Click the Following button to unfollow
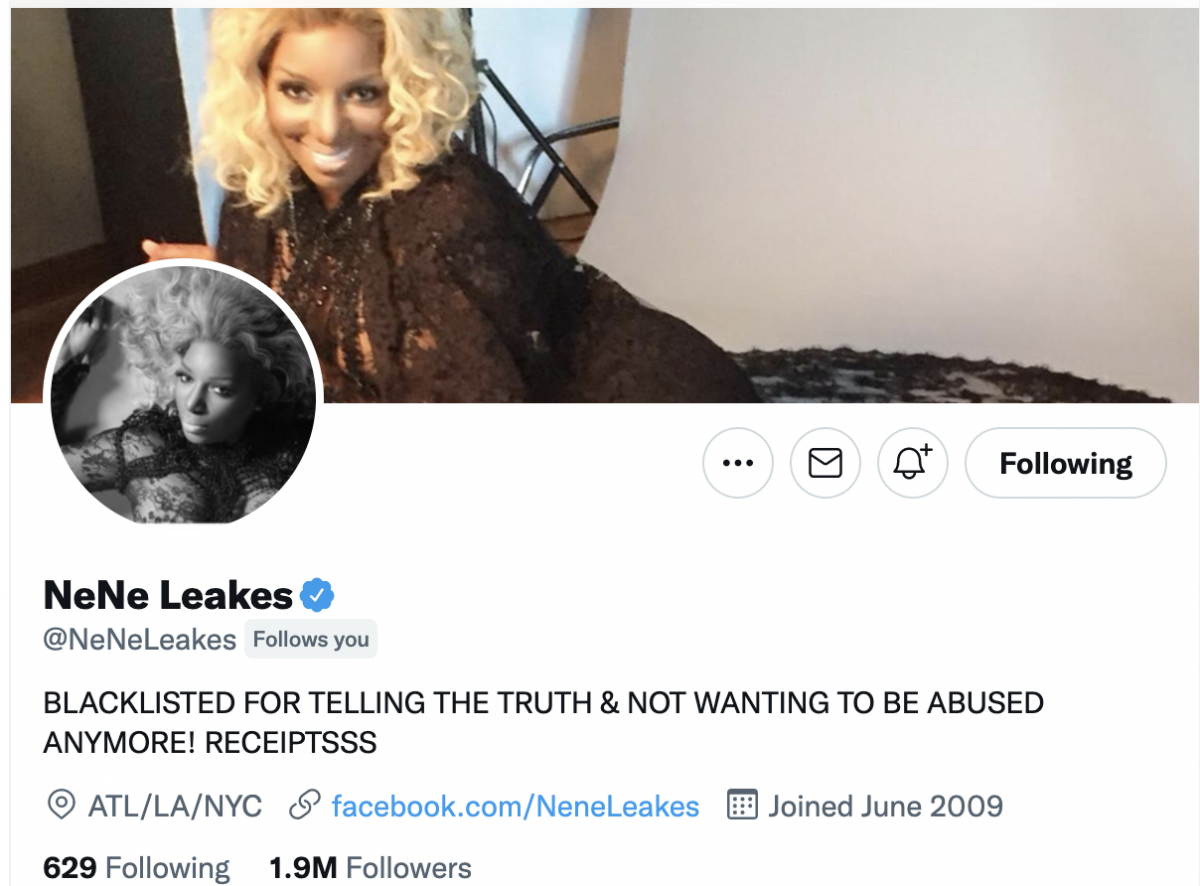Image resolution: width=1200 pixels, height=886 pixels. click(1066, 463)
